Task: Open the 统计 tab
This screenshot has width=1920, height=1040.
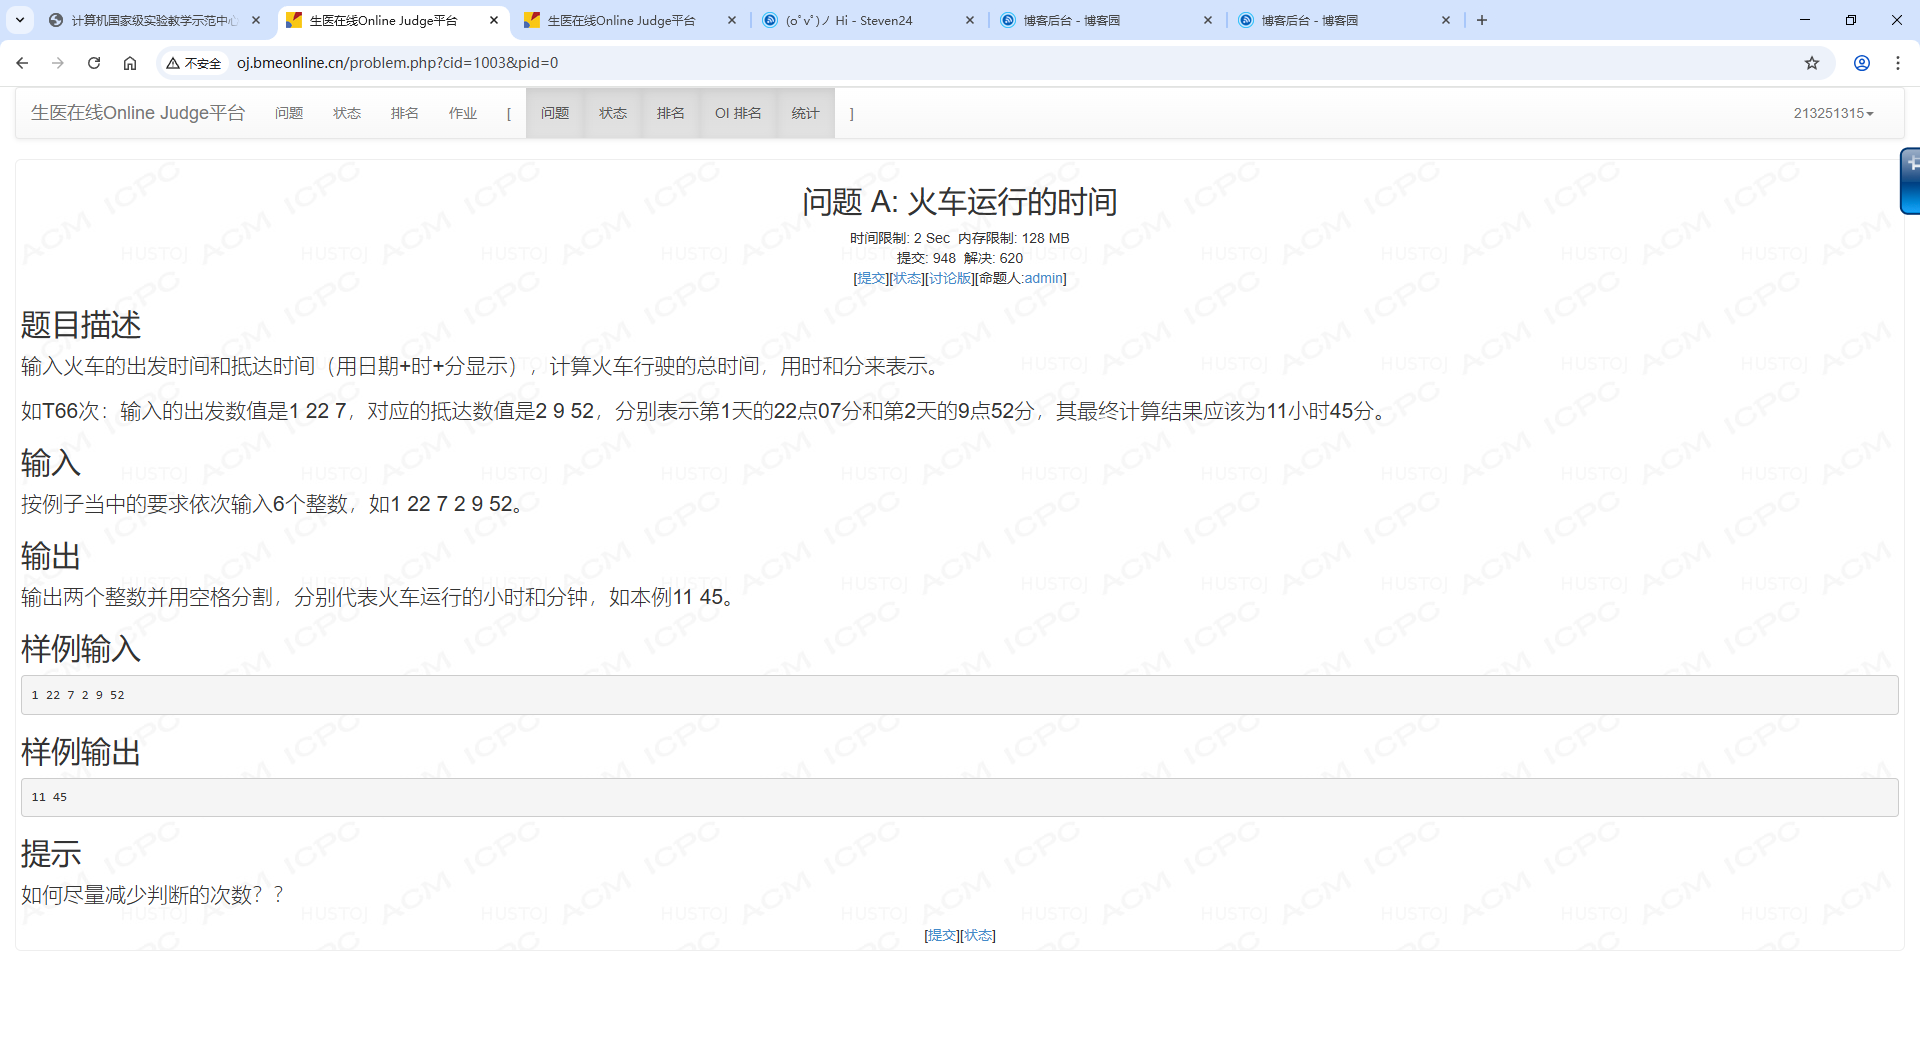Action: [x=805, y=113]
